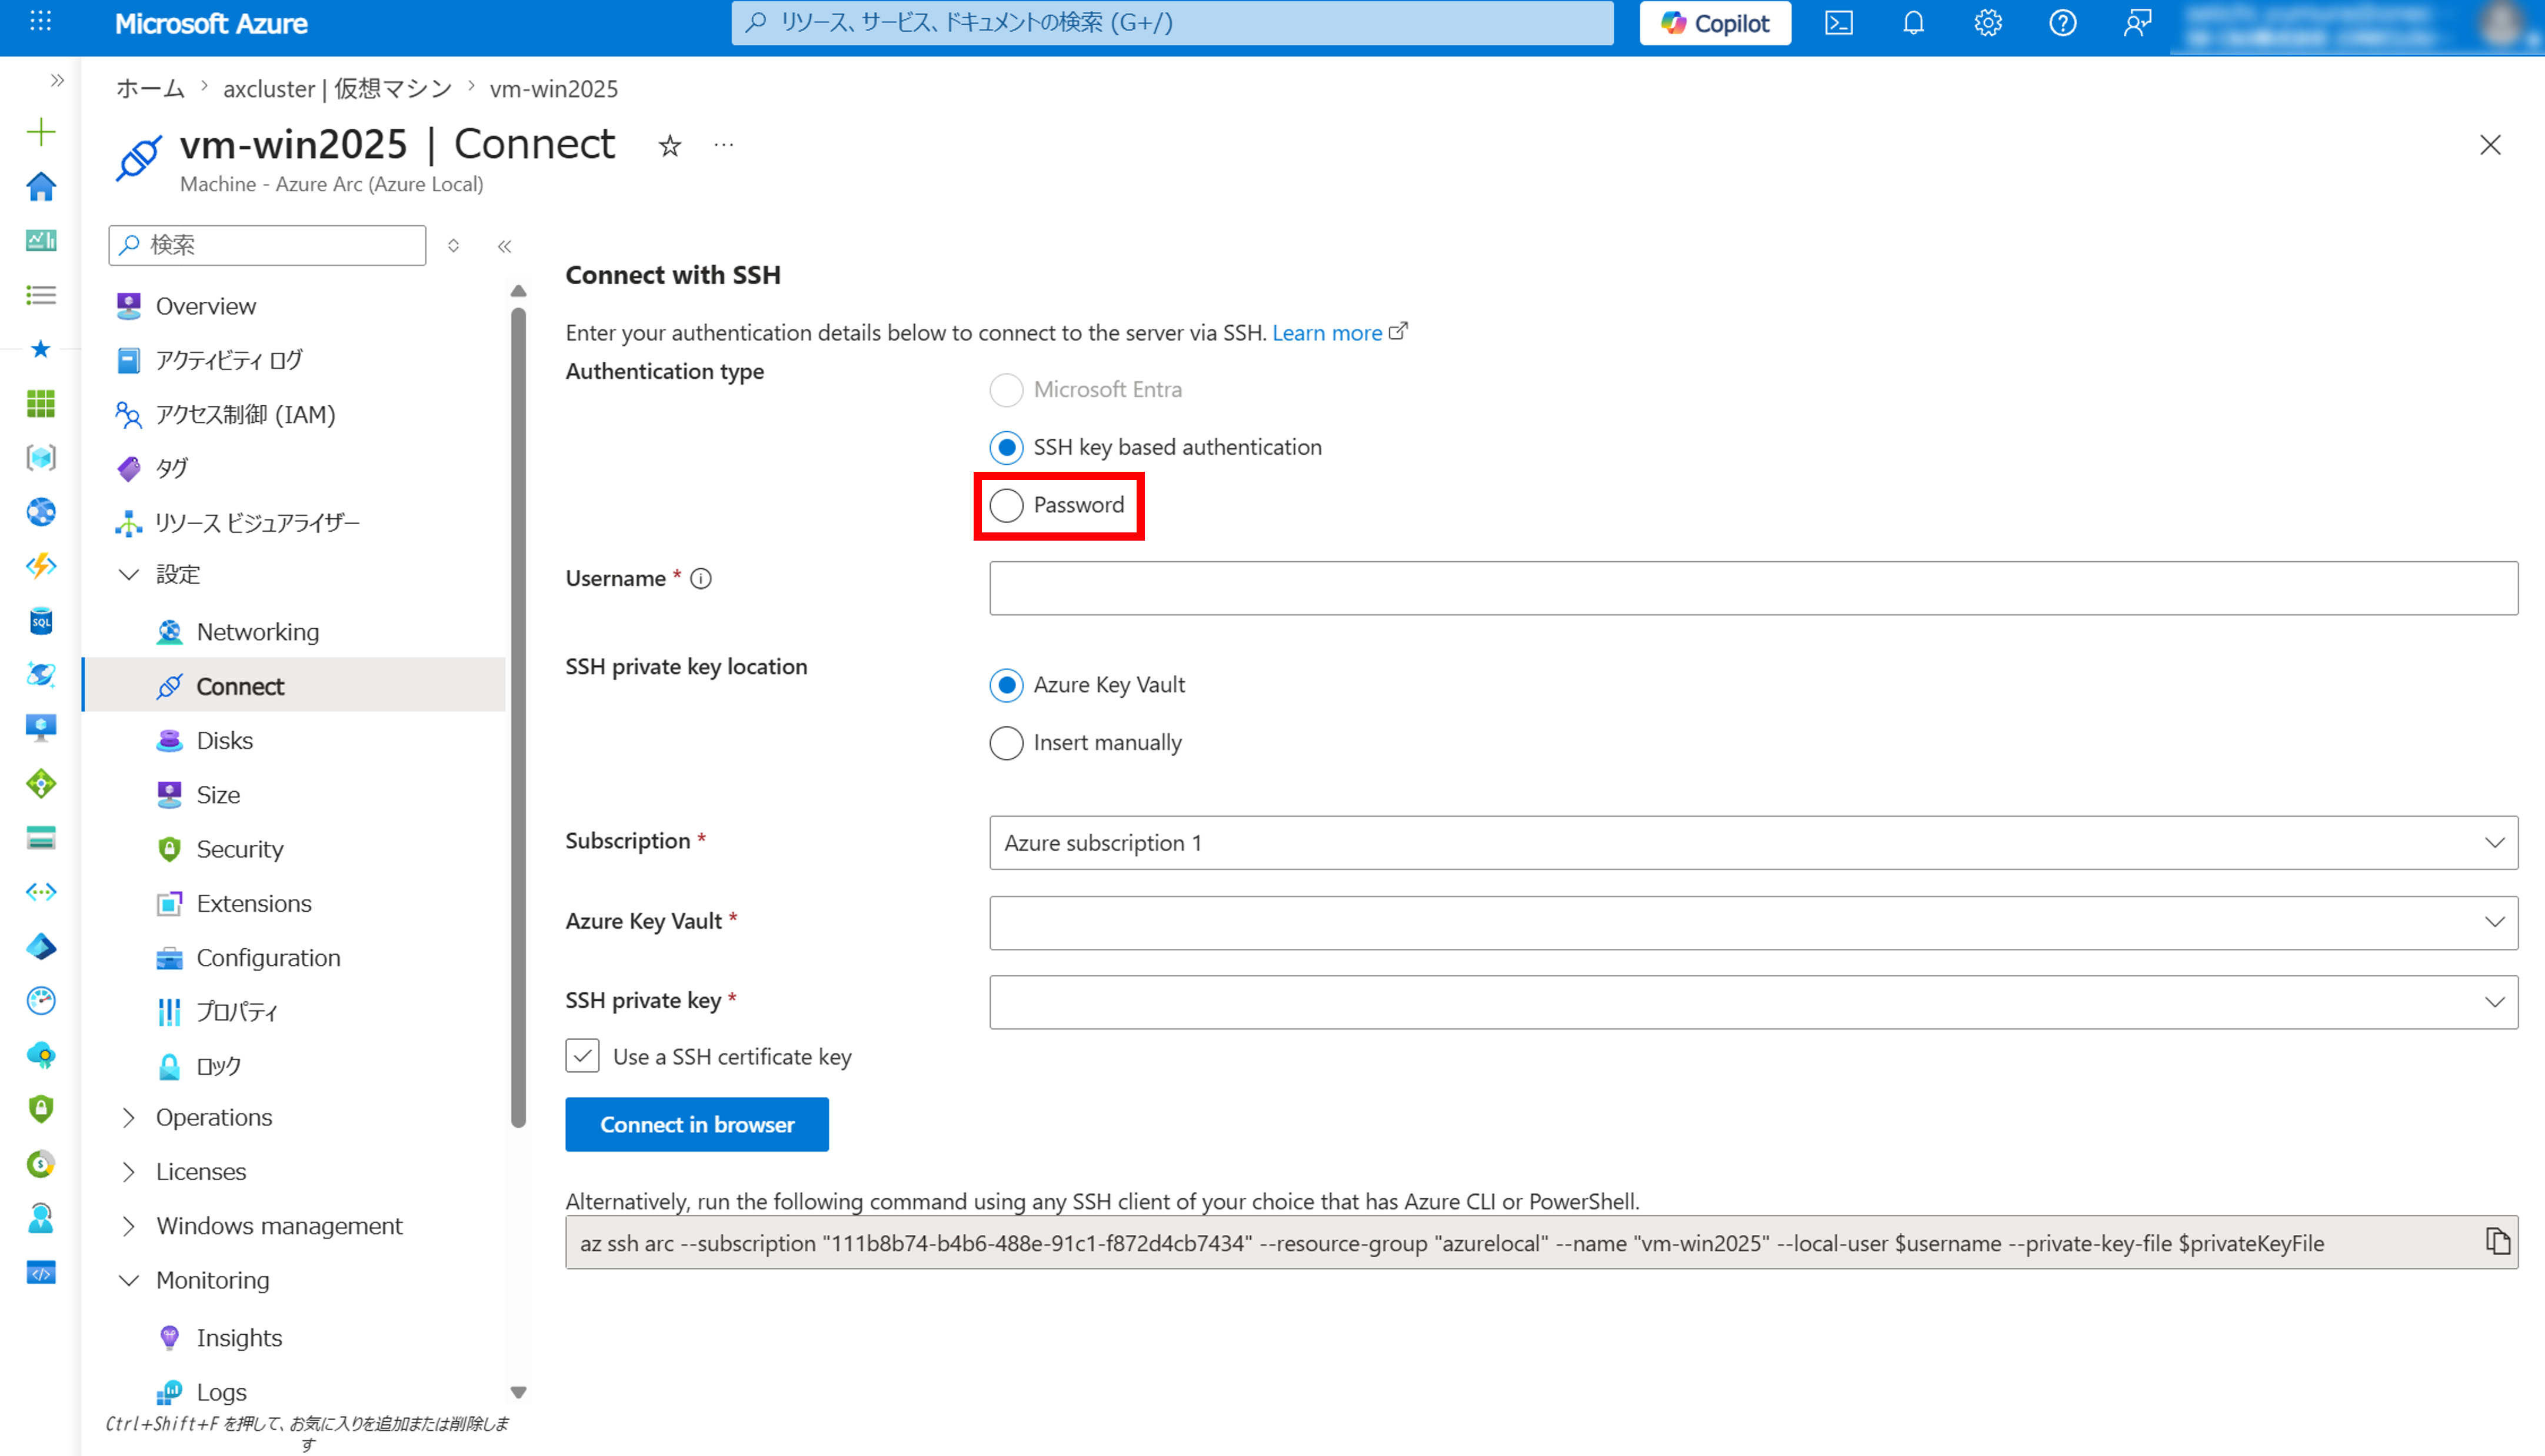Open the more options ellipsis beside the title
The width and height of the screenshot is (2545, 1456).
click(724, 145)
